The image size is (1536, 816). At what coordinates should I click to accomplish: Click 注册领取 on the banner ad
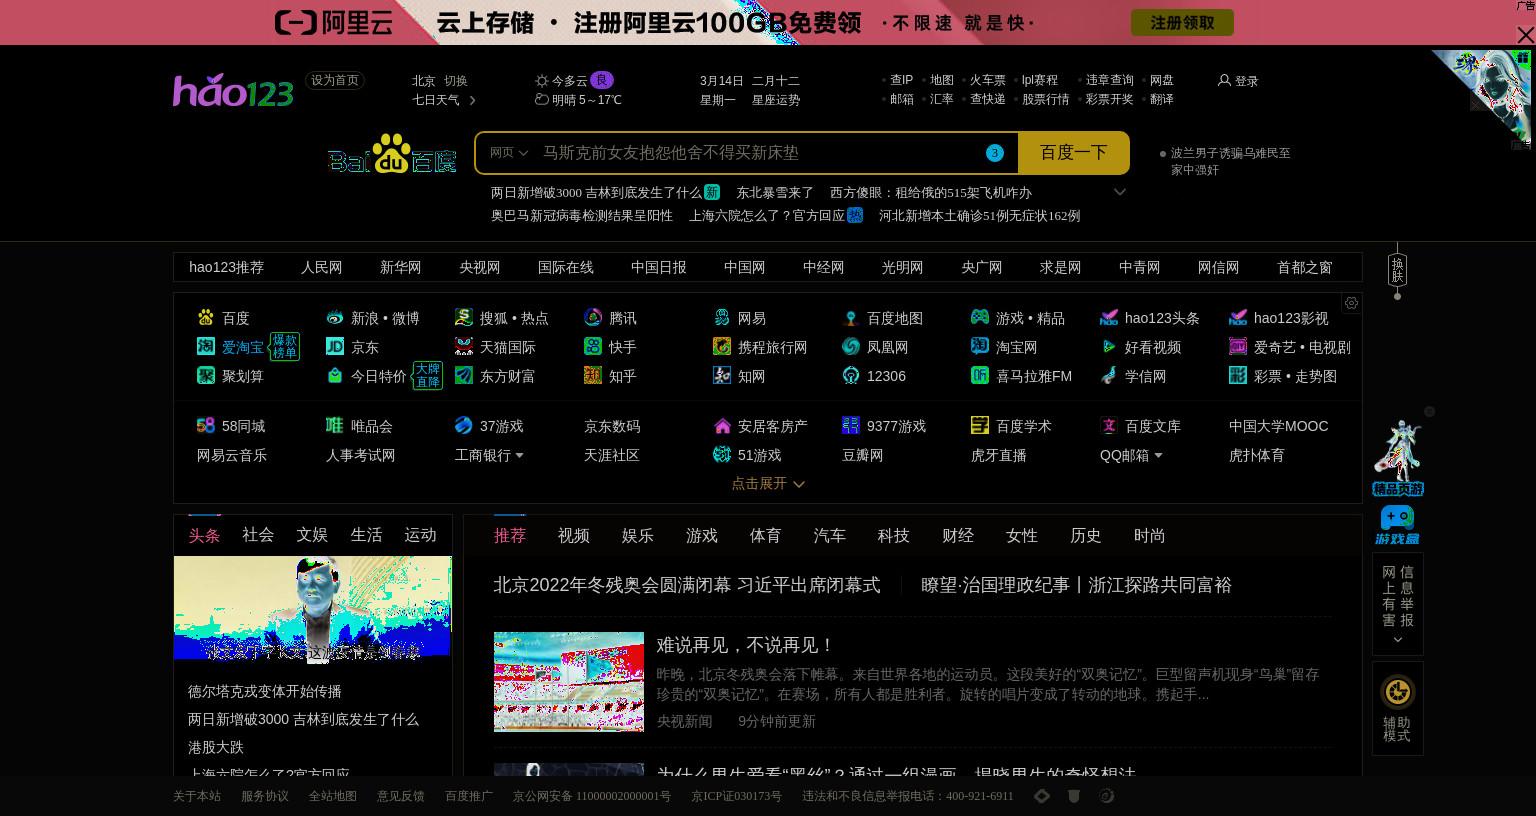[x=1182, y=23]
